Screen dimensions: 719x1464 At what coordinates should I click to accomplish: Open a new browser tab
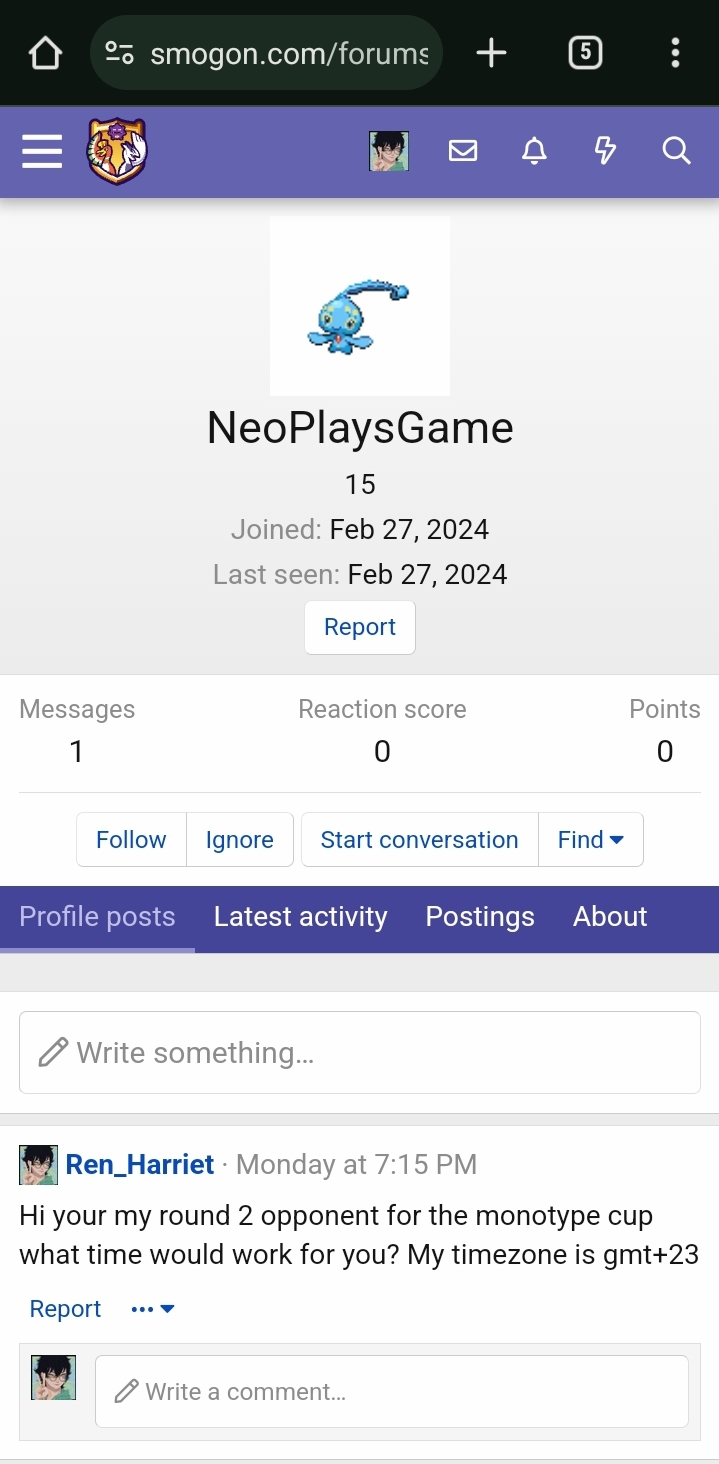(x=491, y=53)
